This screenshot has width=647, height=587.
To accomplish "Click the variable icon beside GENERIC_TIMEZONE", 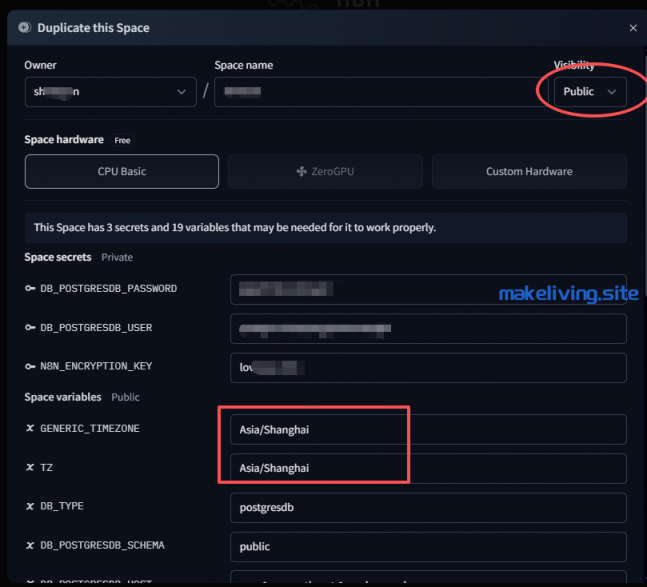I will tap(30, 429).
